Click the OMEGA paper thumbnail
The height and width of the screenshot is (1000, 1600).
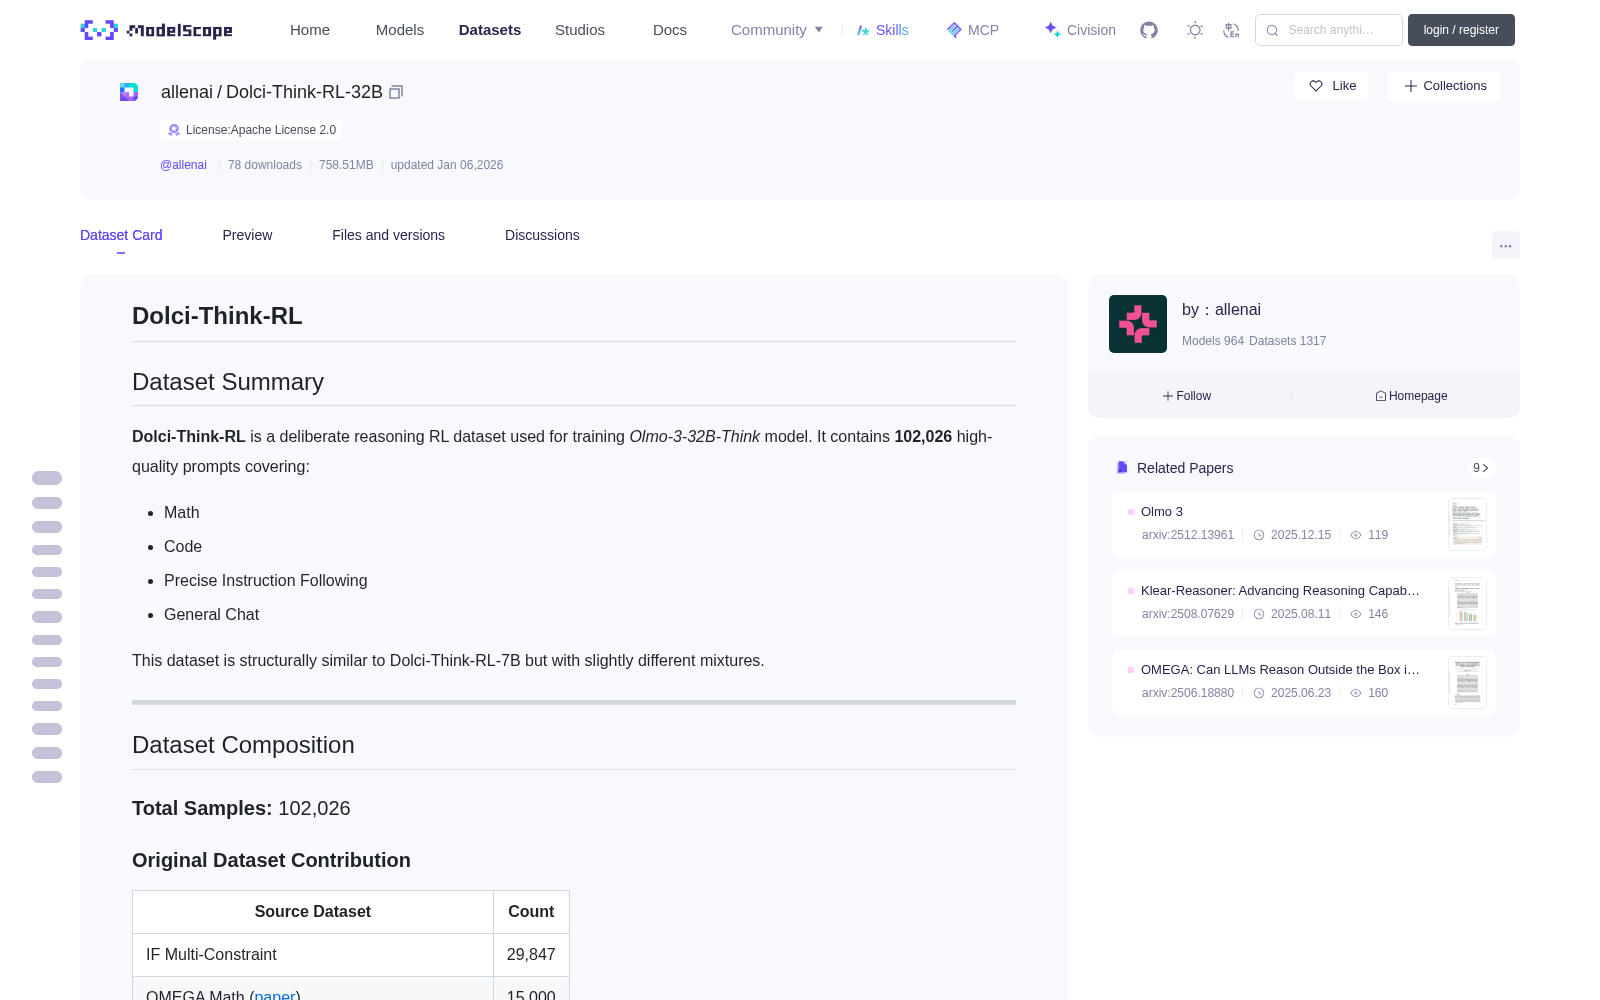point(1467,682)
